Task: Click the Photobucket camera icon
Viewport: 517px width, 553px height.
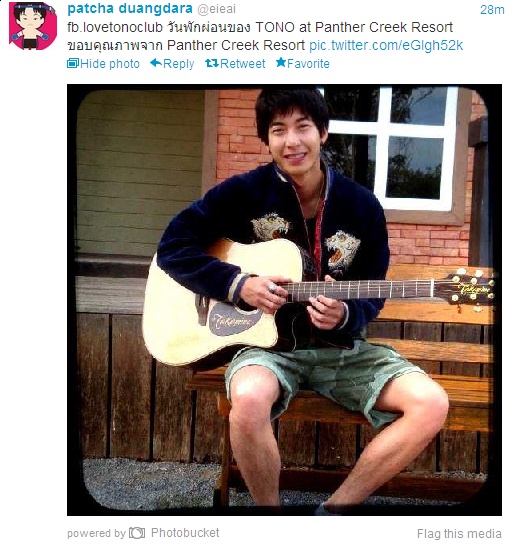Action: 137,533
